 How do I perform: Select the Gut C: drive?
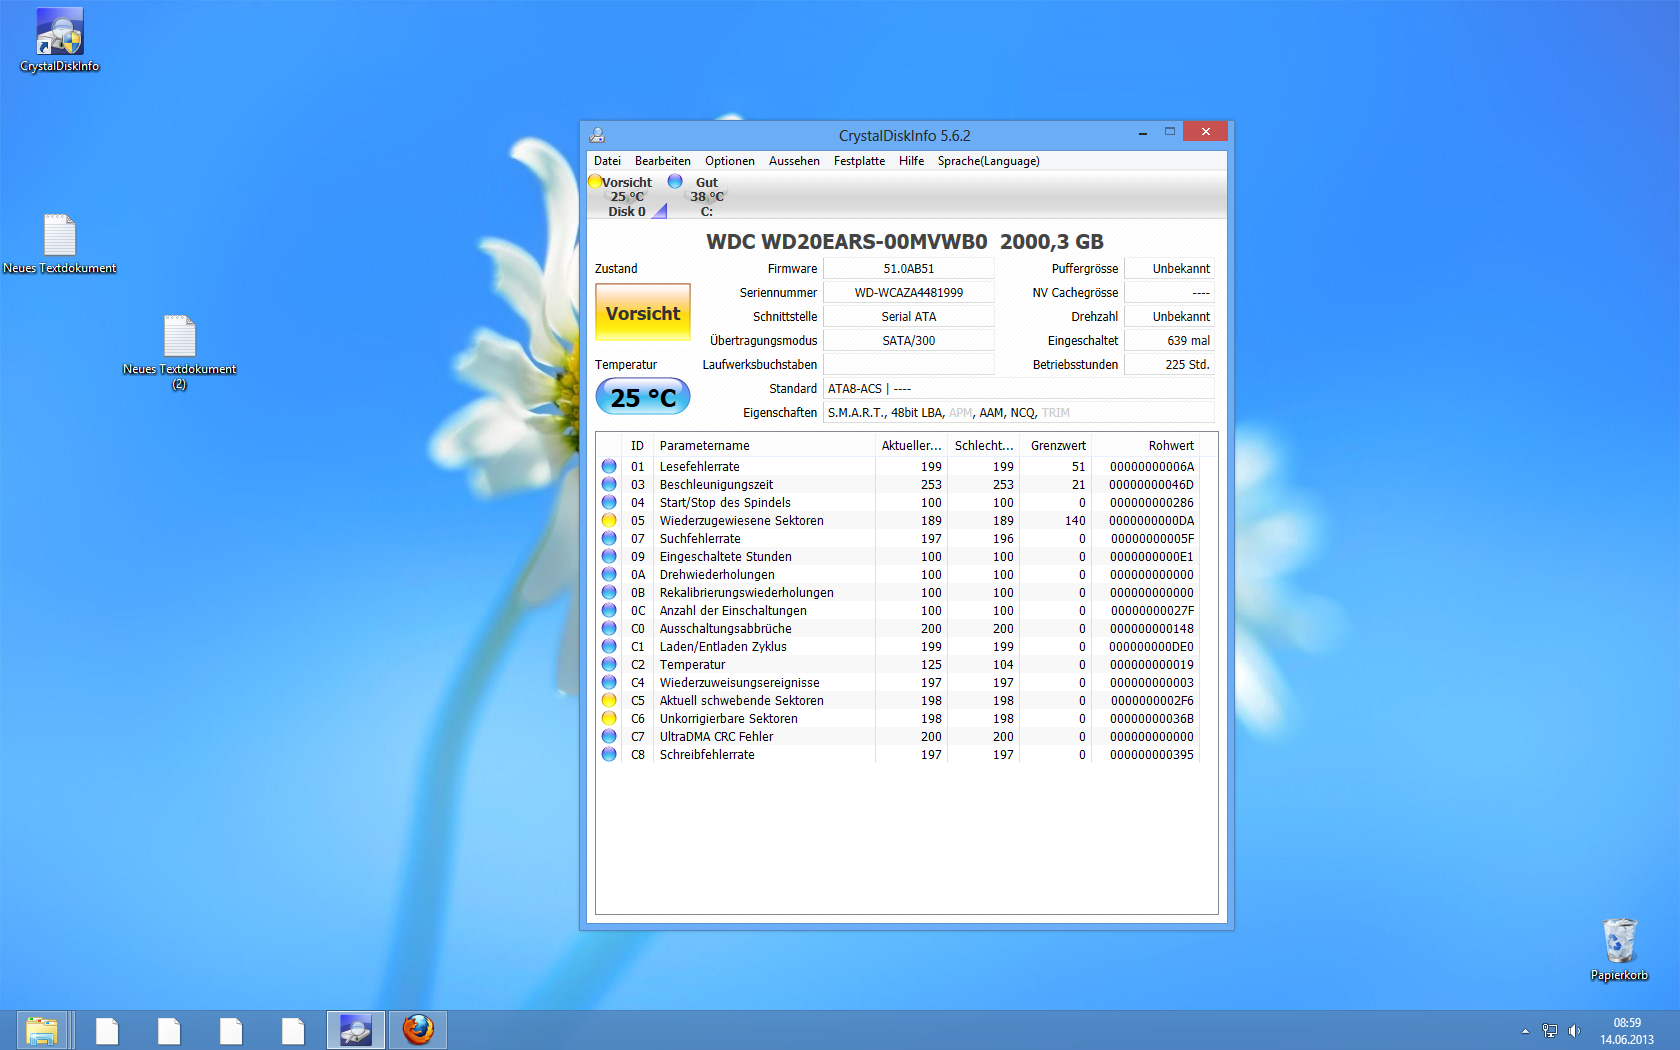[700, 196]
